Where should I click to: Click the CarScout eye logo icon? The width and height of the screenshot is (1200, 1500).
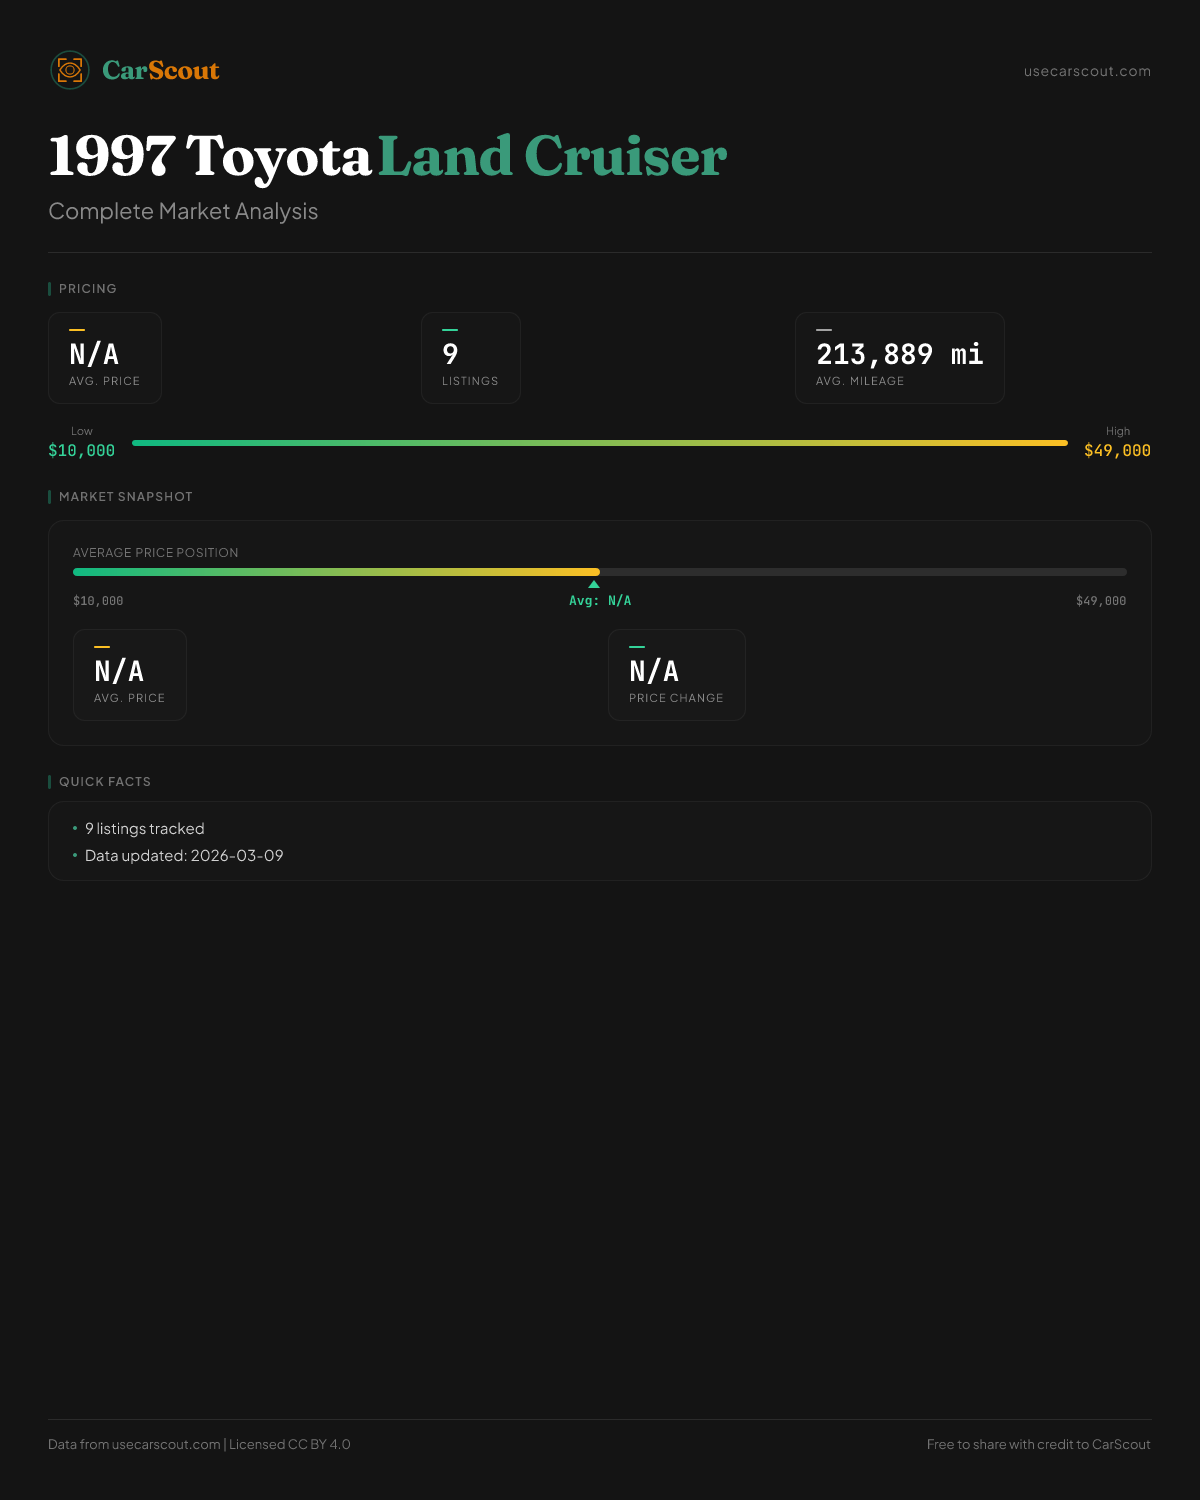tap(70, 70)
